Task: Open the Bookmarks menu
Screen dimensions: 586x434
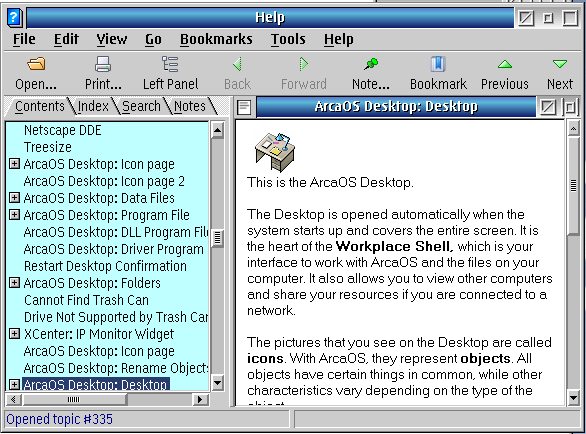Action: [216, 39]
